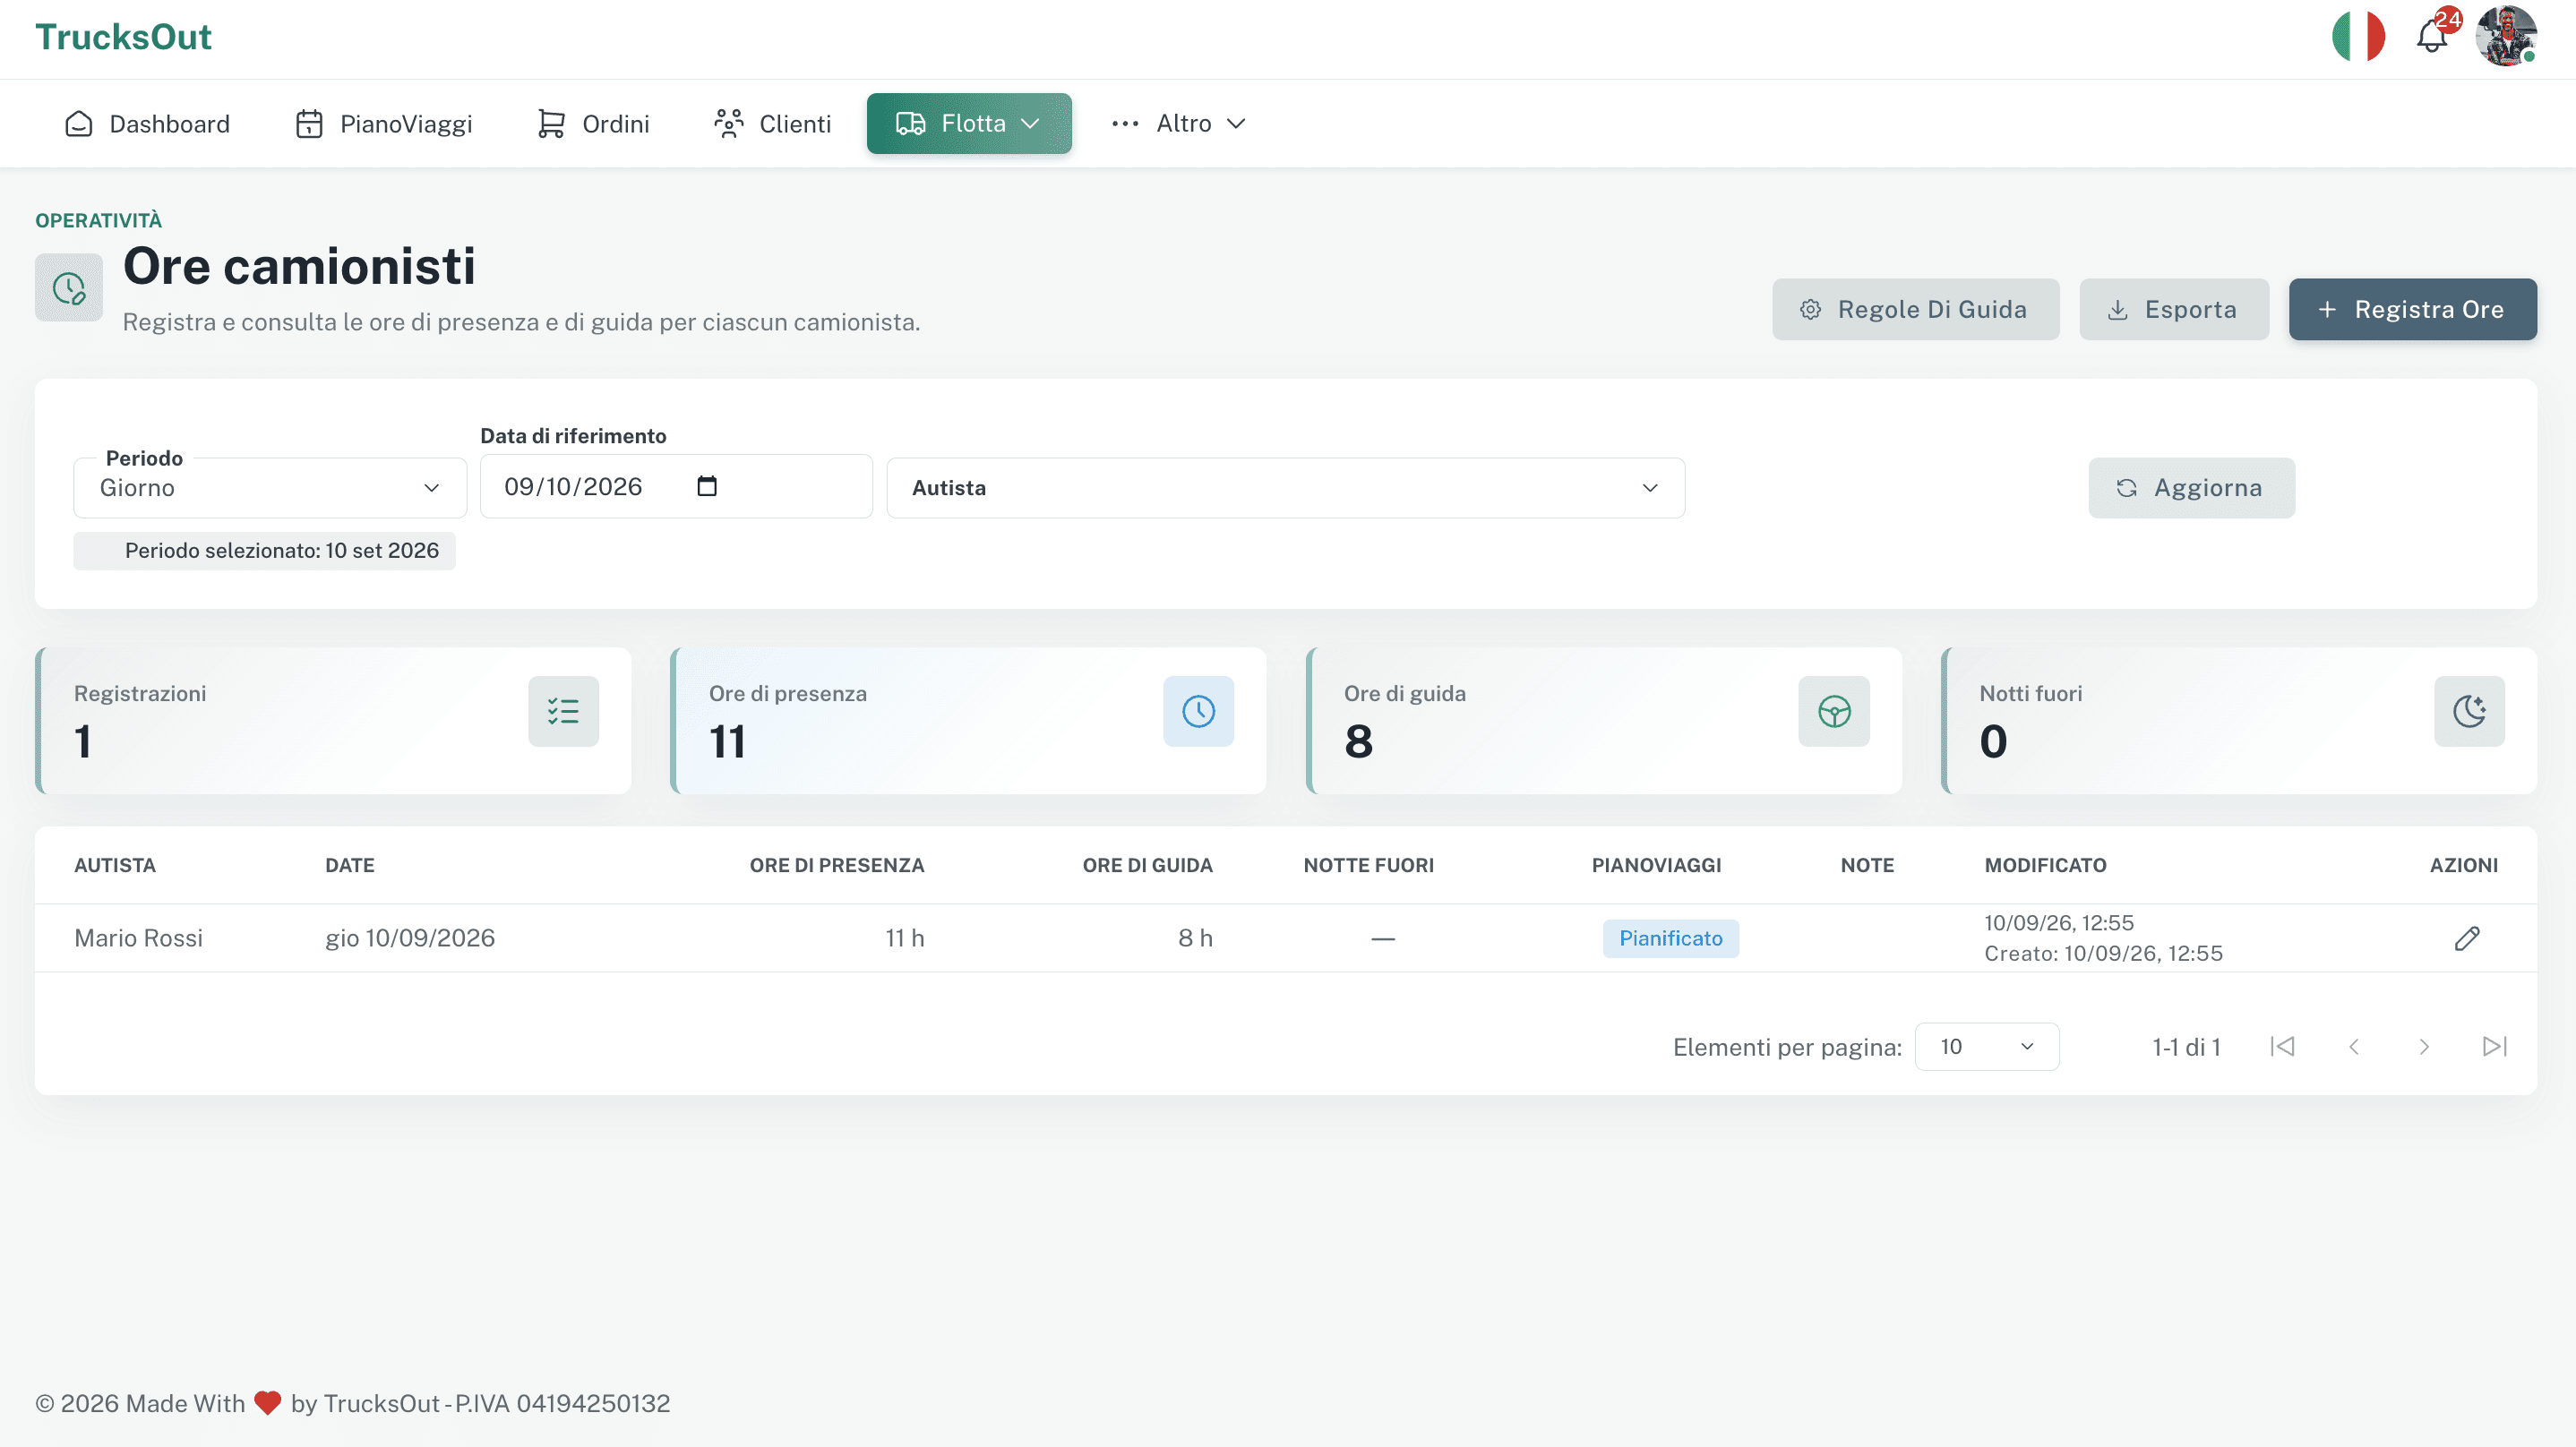
Task: Change the items per page dropdown
Action: [1986, 1046]
